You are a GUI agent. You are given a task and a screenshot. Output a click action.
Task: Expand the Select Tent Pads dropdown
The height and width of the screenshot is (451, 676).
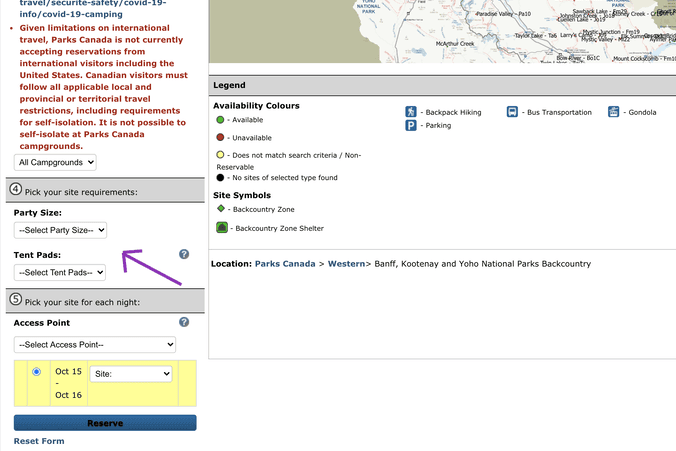(x=60, y=272)
